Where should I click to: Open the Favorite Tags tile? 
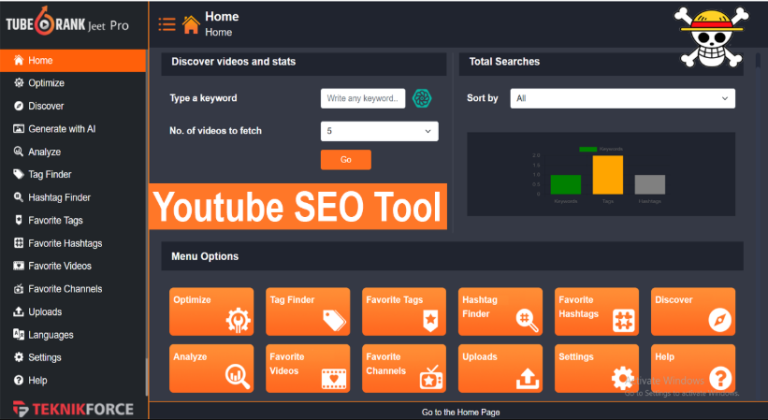tap(404, 312)
